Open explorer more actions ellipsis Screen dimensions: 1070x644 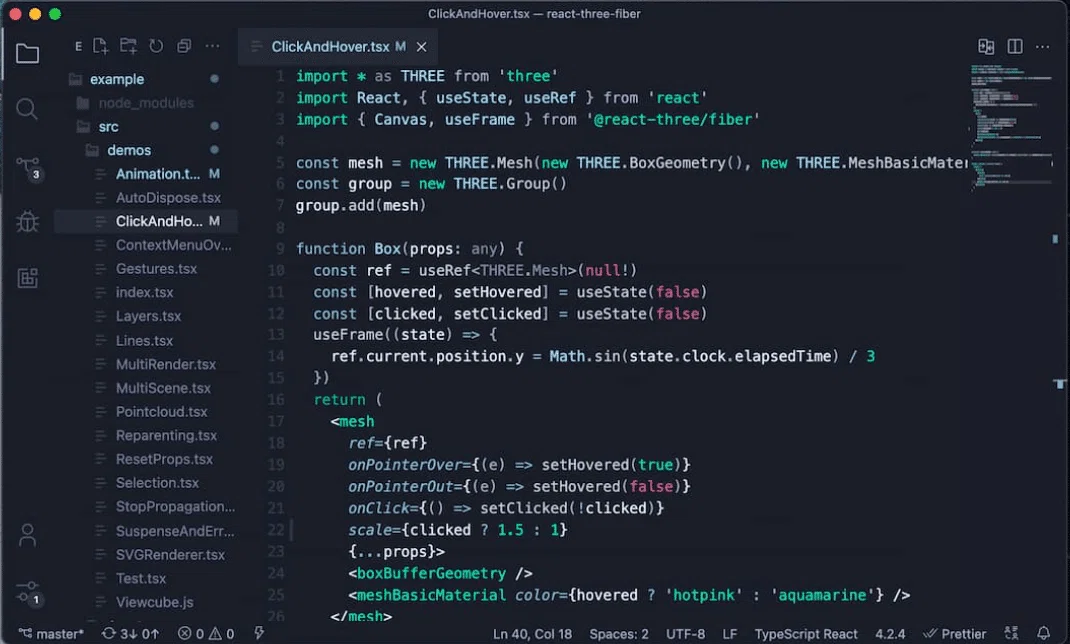[212, 46]
